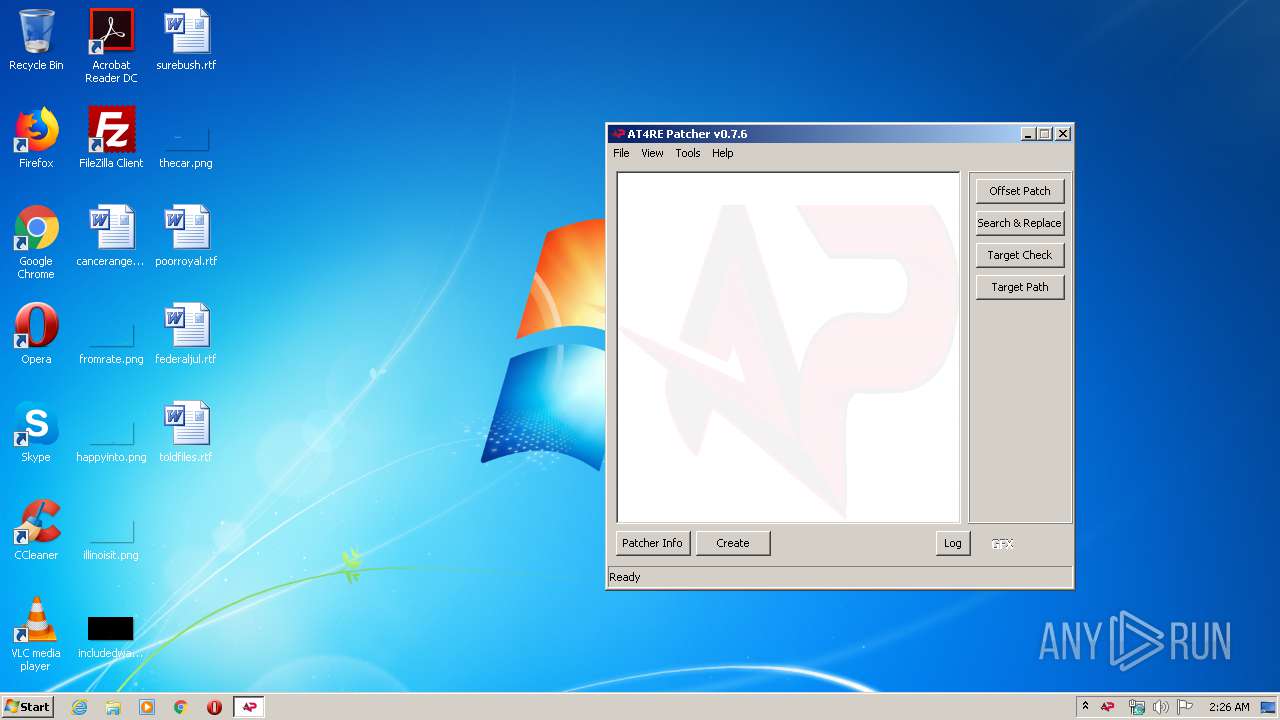Select the surebush.rtf desktop file
Viewport: 1280px width, 720px height.
(186, 41)
